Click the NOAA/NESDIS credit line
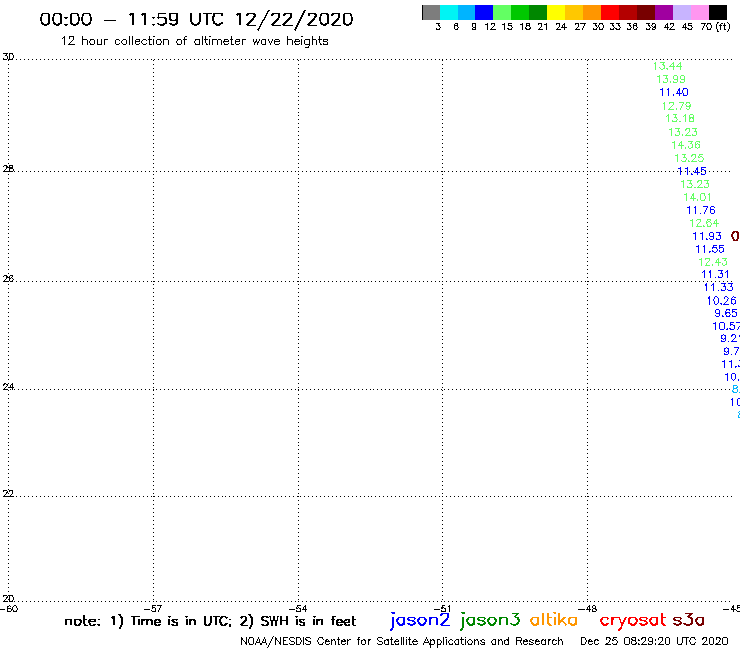The height and width of the screenshot is (650, 740). tap(402, 641)
